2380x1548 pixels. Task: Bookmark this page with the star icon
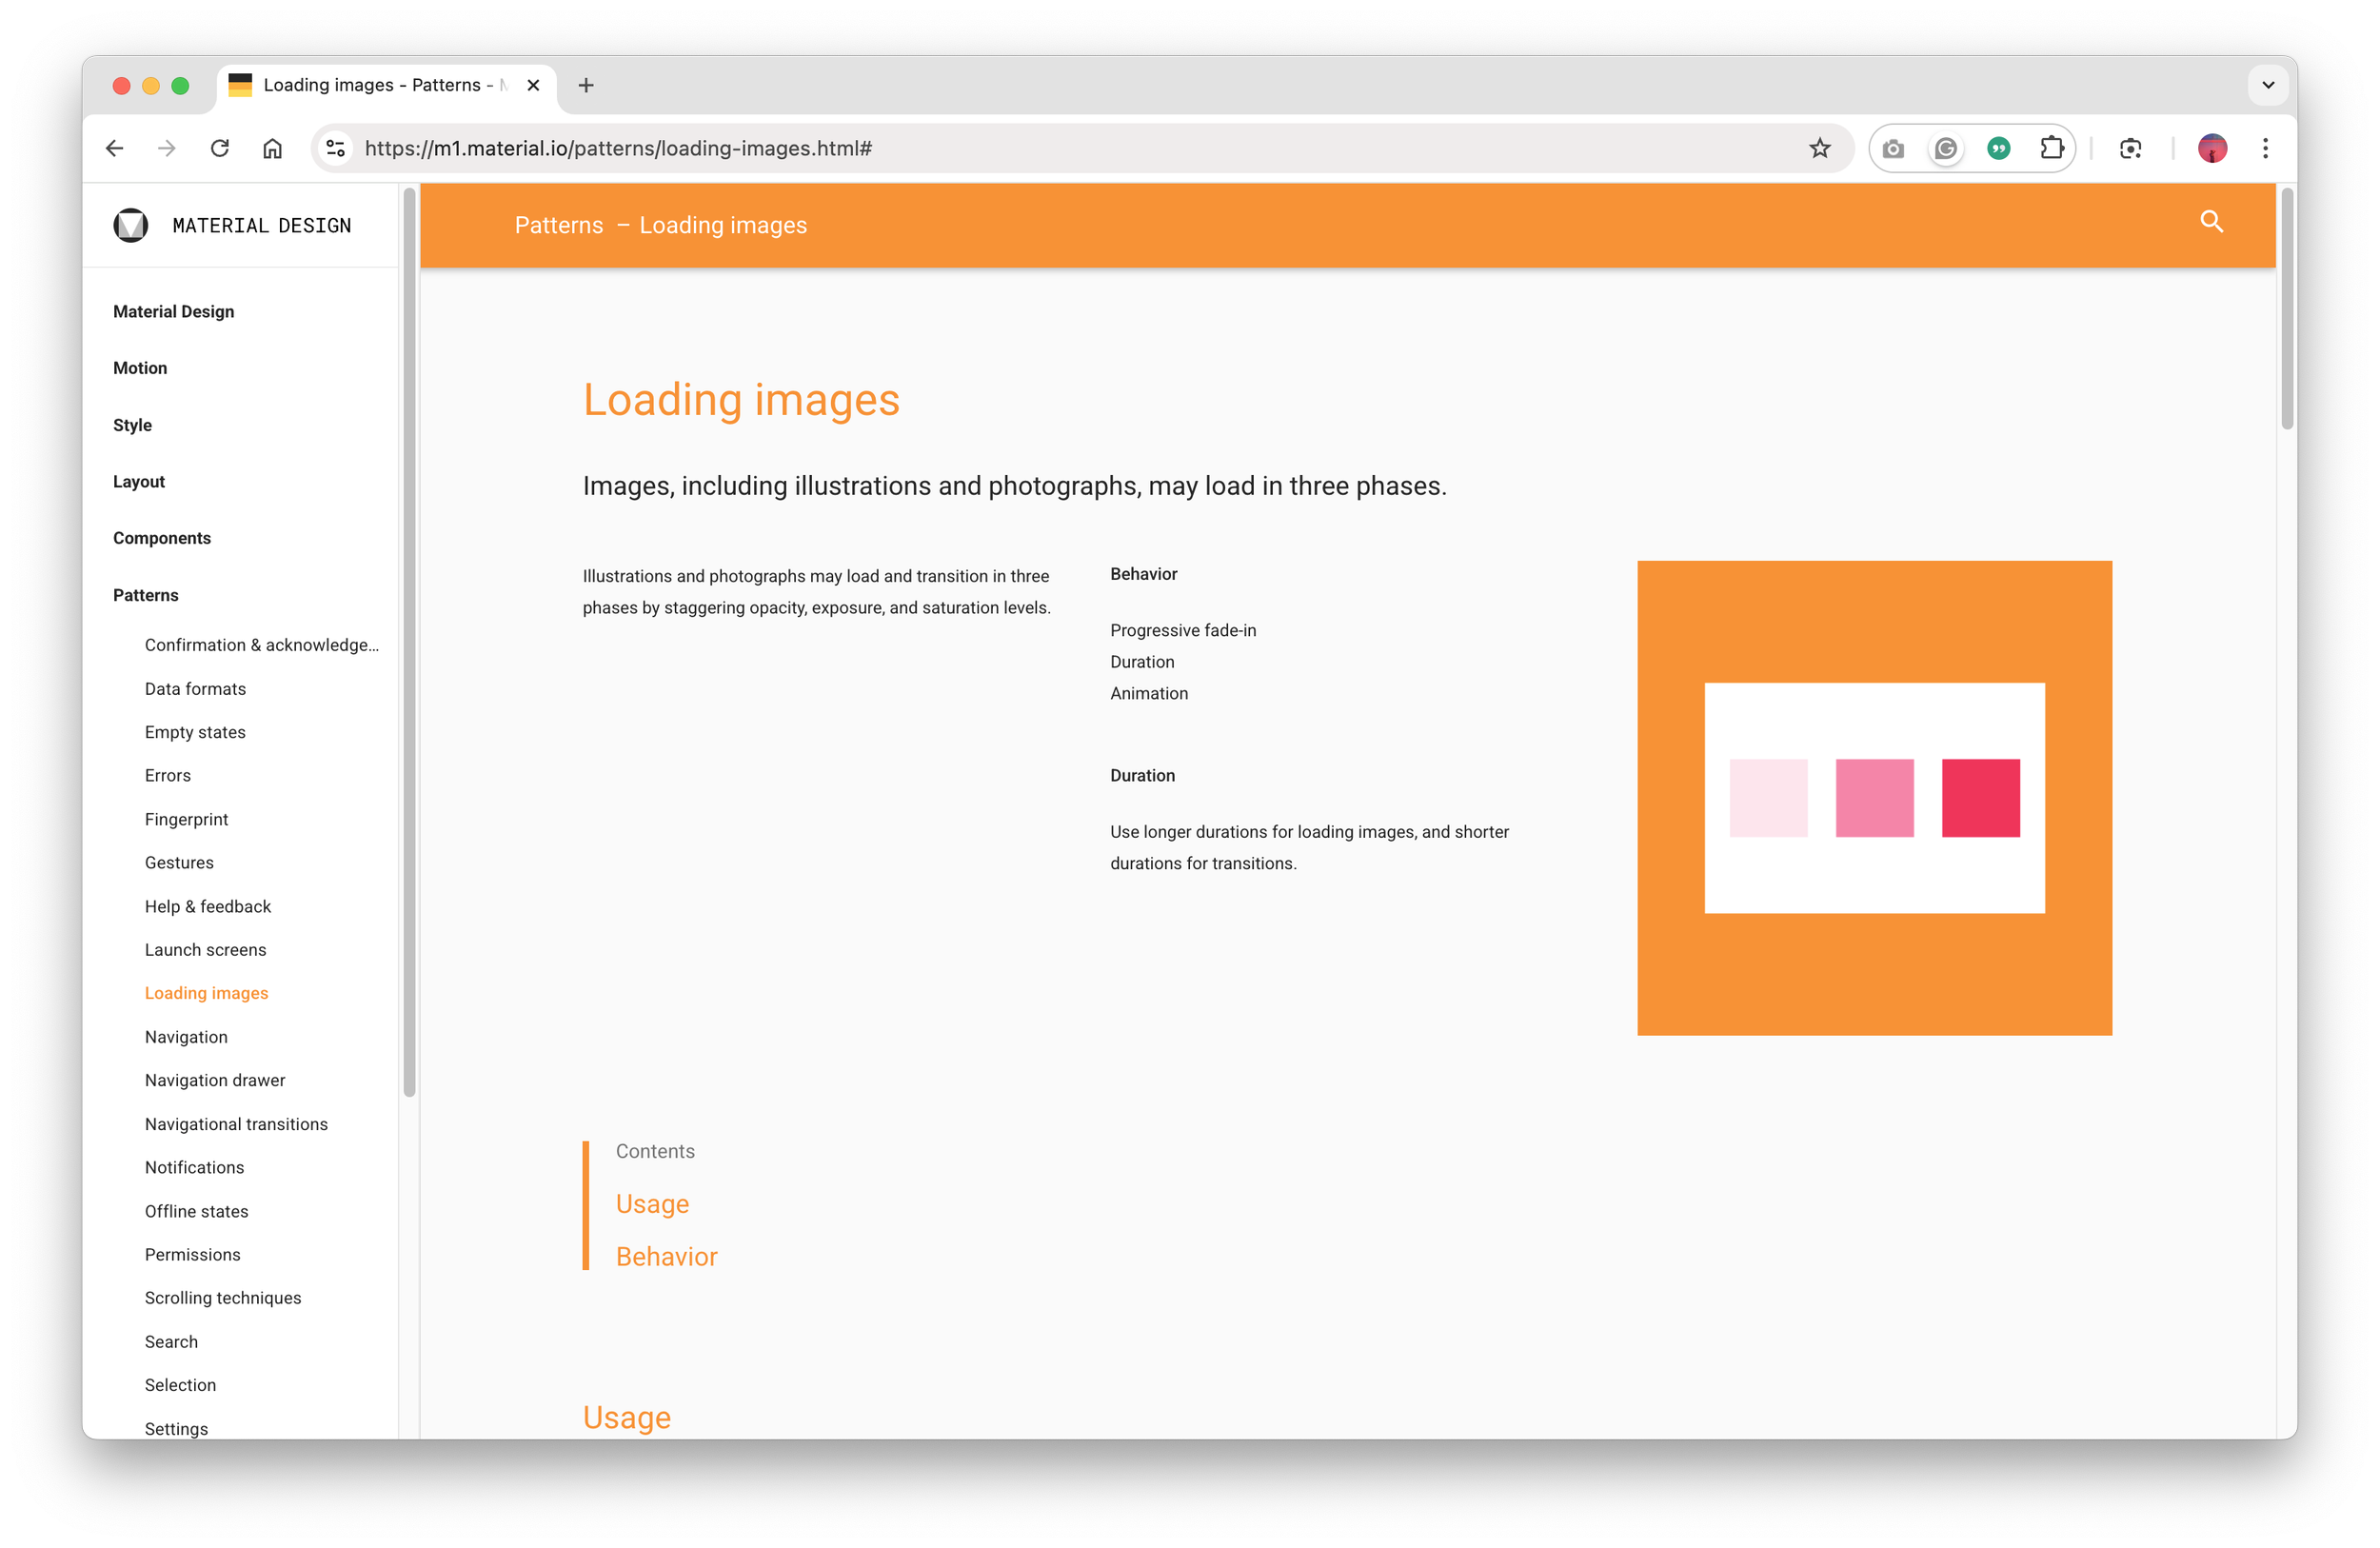pyautogui.click(x=1819, y=148)
